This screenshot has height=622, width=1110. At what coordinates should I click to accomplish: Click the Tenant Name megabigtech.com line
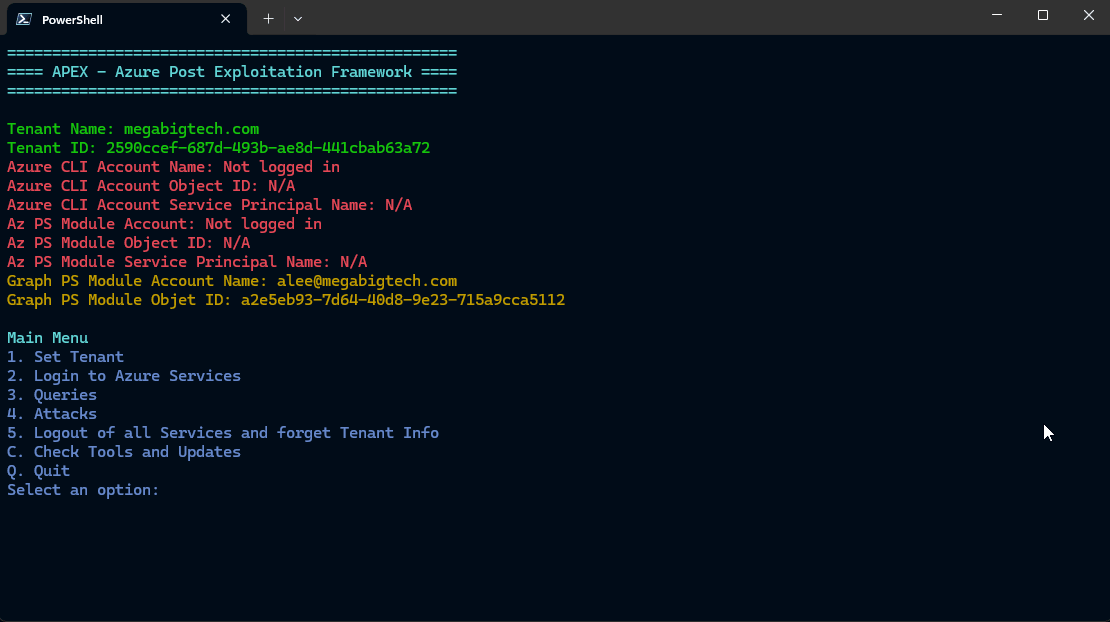coord(133,129)
